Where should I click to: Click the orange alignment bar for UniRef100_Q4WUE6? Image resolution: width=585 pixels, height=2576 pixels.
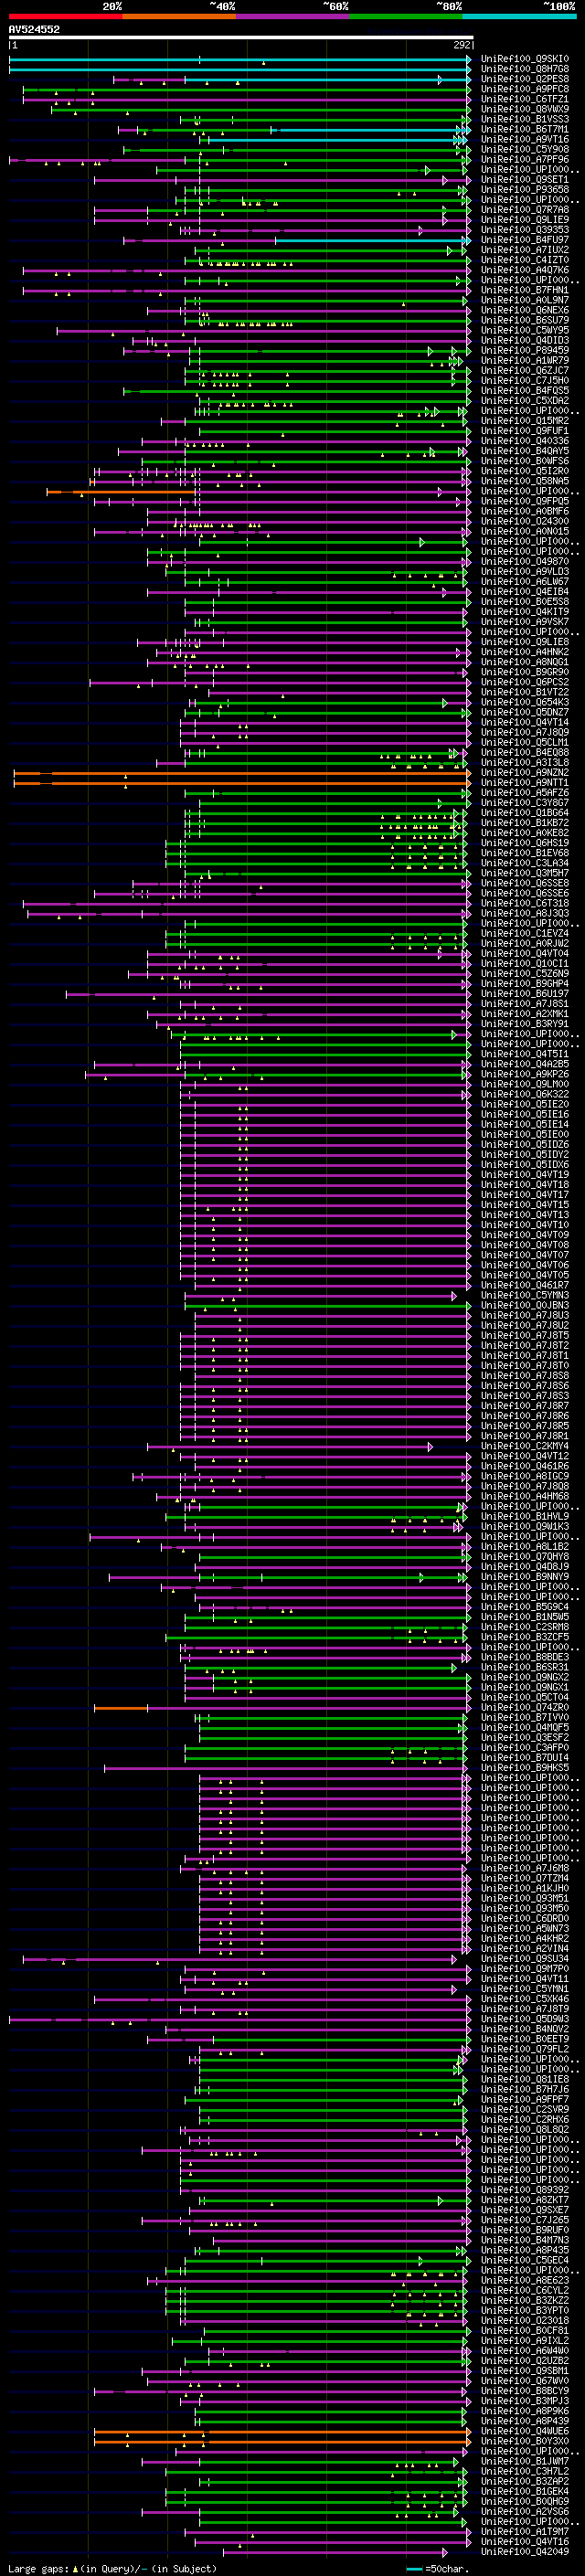(x=282, y=2432)
